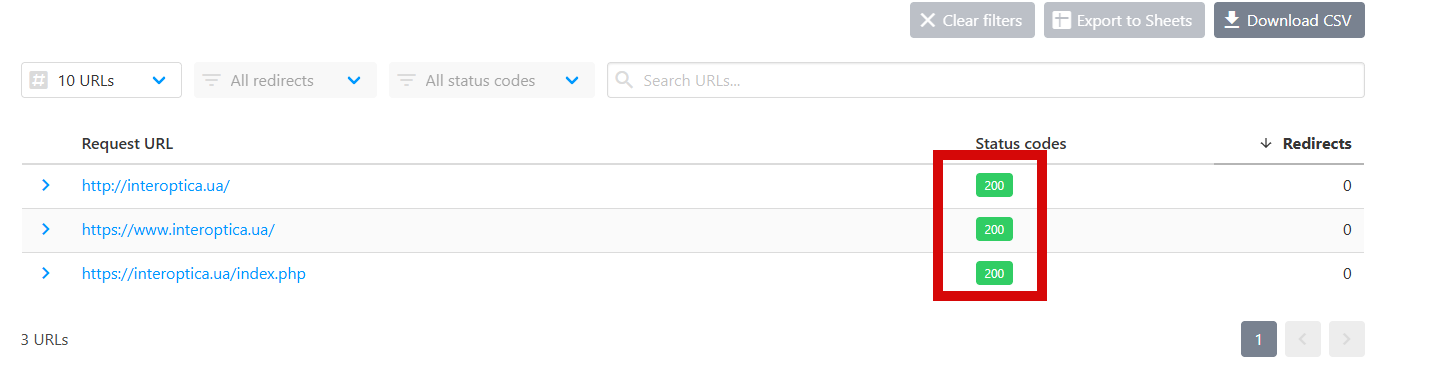Image resolution: width=1443 pixels, height=372 pixels.
Task: Open the http://interoptica.ua/ link
Action: click(x=156, y=186)
